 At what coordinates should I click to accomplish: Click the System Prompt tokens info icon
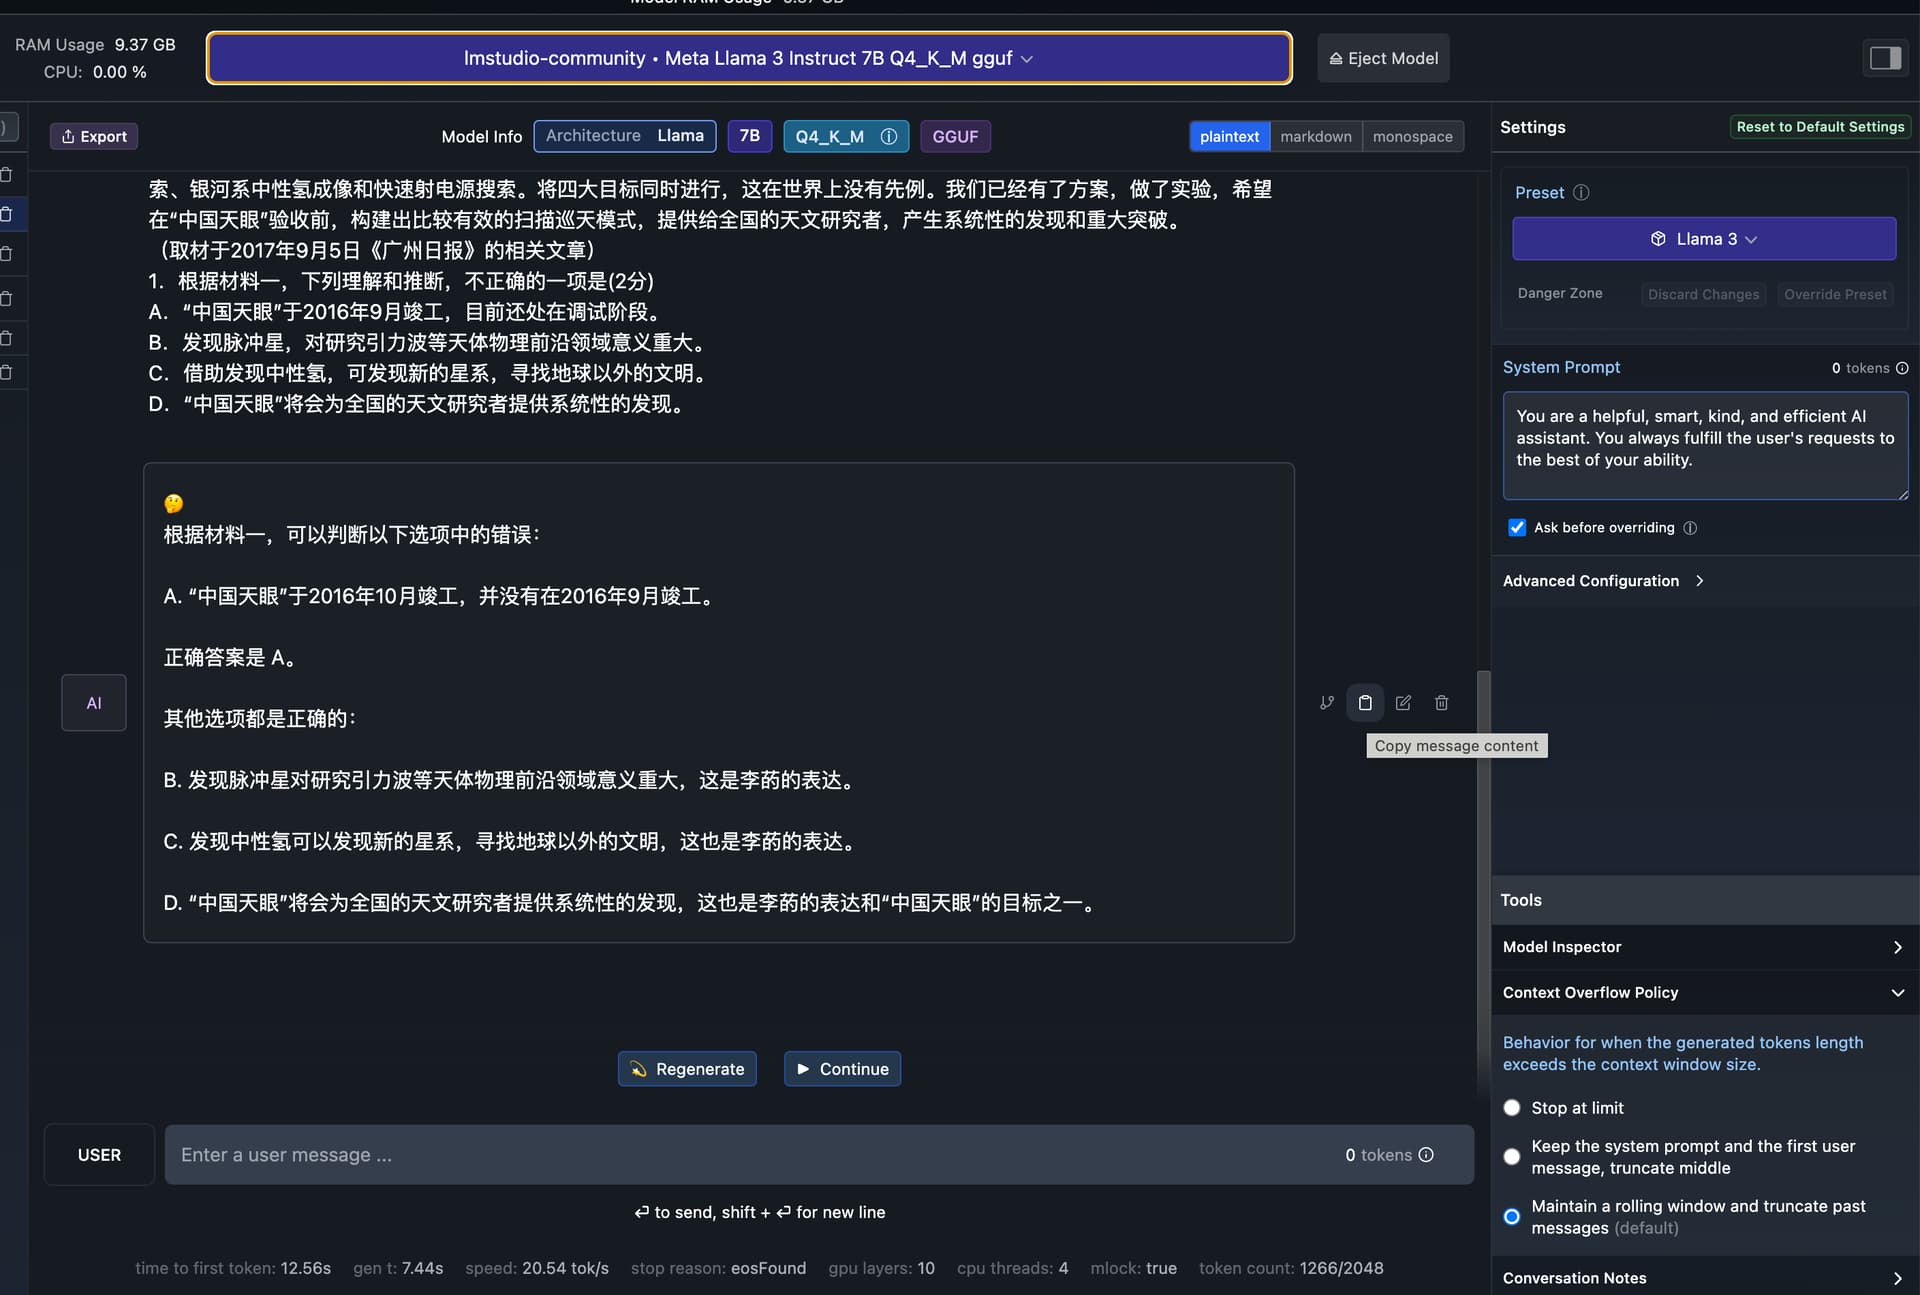click(1902, 368)
